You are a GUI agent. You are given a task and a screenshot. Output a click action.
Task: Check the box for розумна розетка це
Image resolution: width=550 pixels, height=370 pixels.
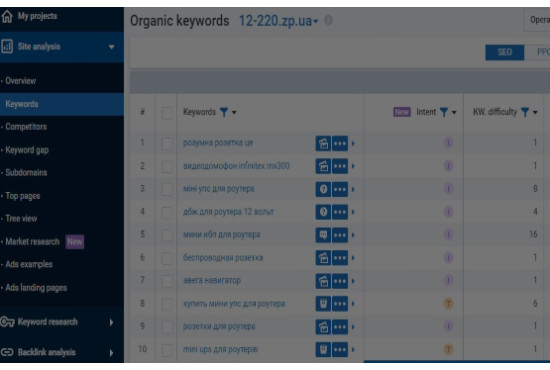coord(167,143)
